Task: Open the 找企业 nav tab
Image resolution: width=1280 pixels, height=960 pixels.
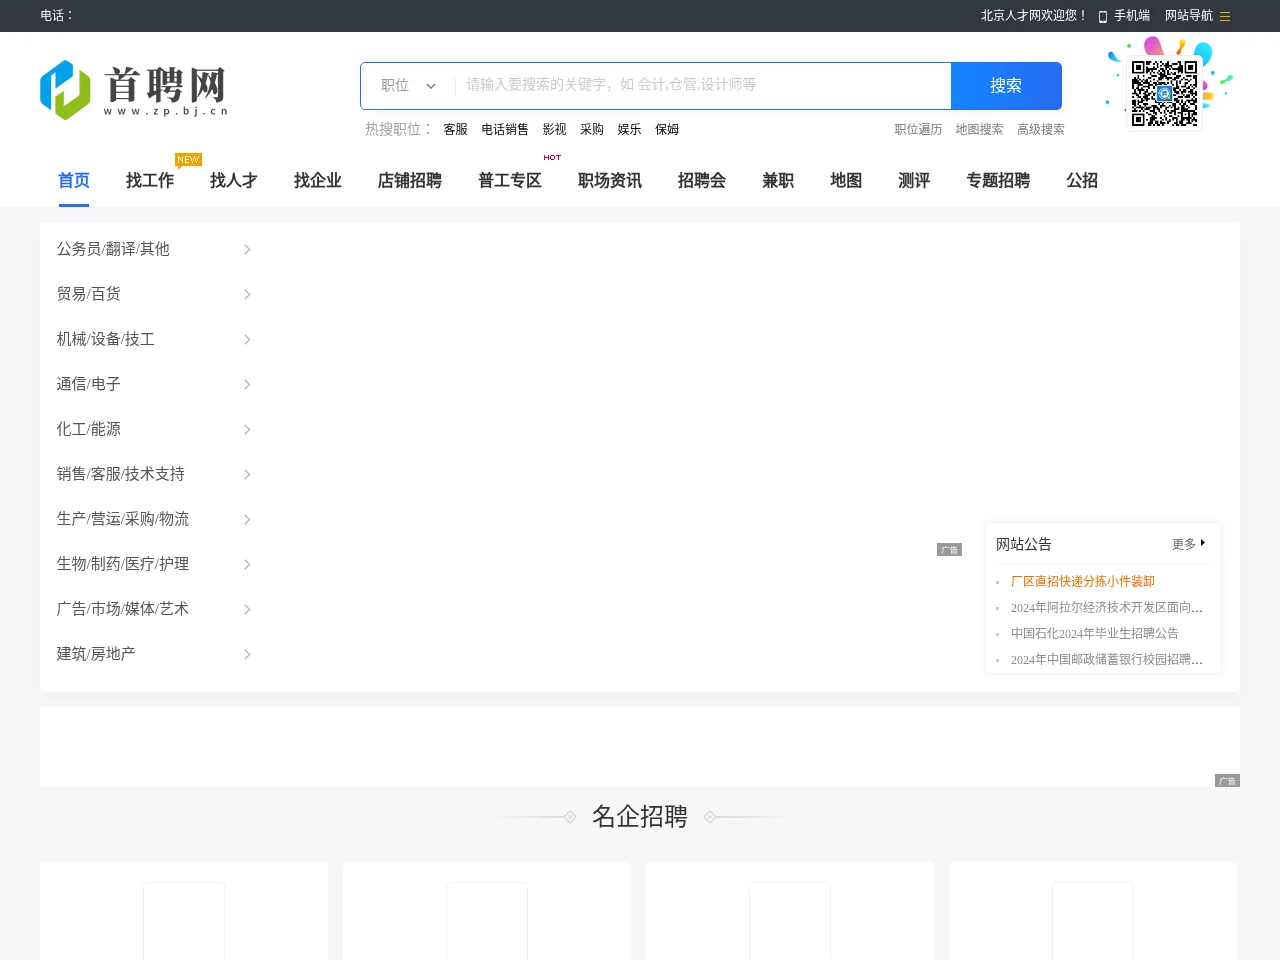Action: [x=318, y=181]
